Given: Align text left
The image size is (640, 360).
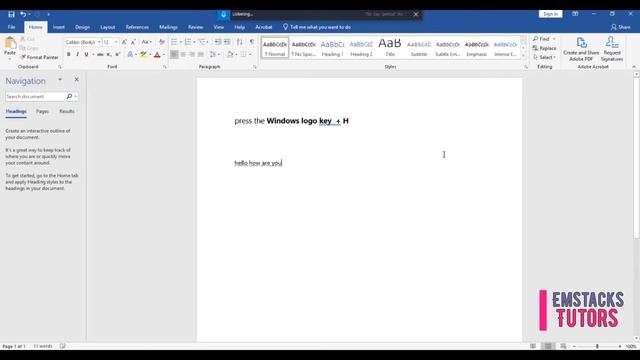Looking at the screenshot, I should 174,54.
